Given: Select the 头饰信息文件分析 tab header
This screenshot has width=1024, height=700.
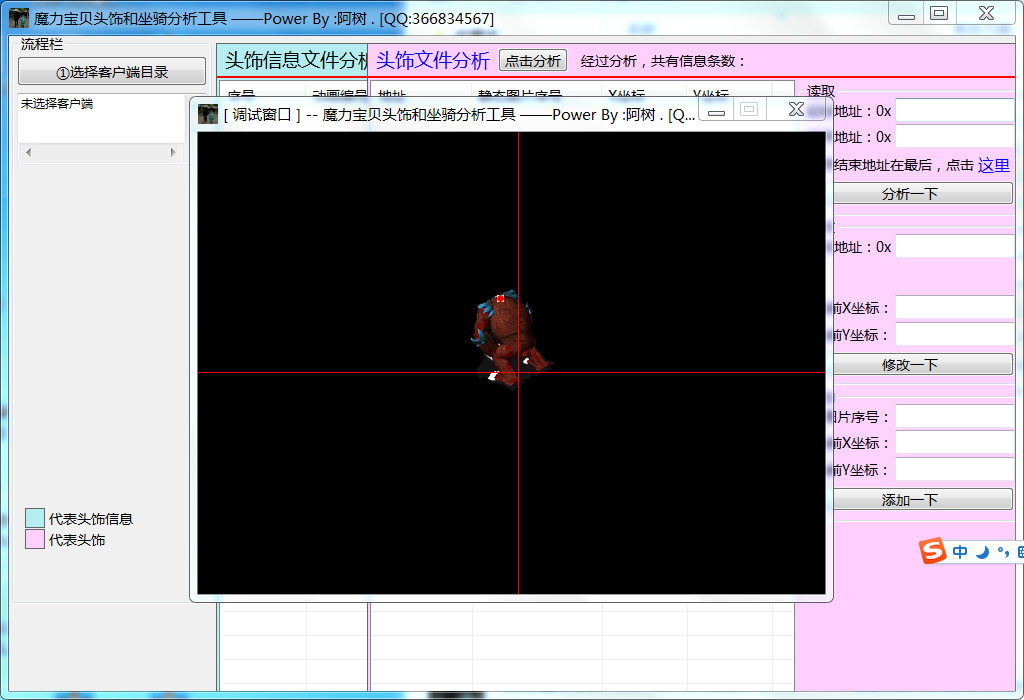Looking at the screenshot, I should [297, 61].
